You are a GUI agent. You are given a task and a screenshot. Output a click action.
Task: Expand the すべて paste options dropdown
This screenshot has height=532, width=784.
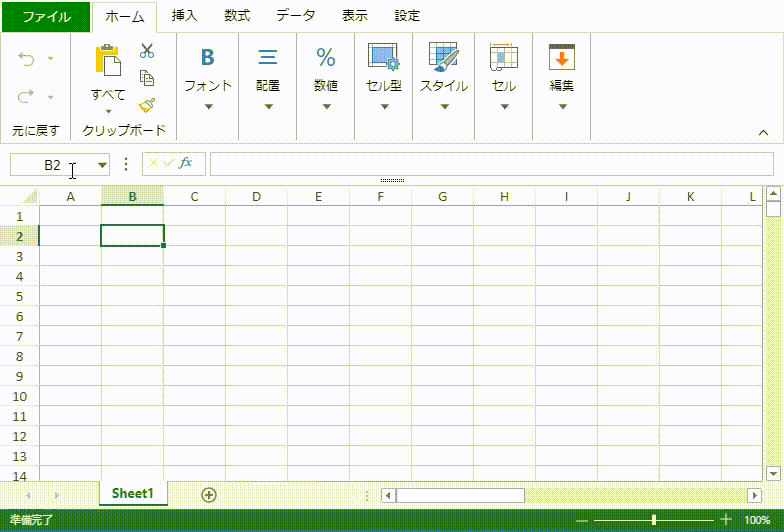tap(108, 110)
